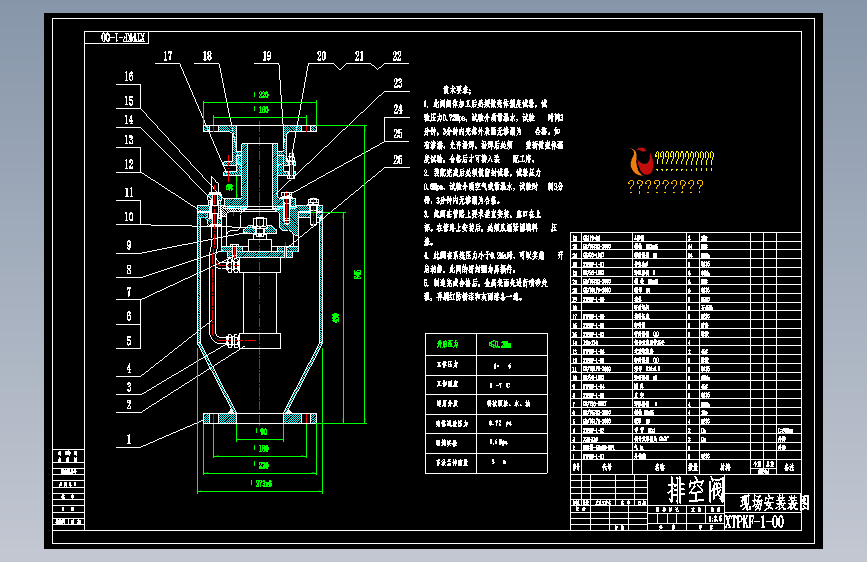
Task: Click part callout number 19
Action: pyautogui.click(x=267, y=56)
